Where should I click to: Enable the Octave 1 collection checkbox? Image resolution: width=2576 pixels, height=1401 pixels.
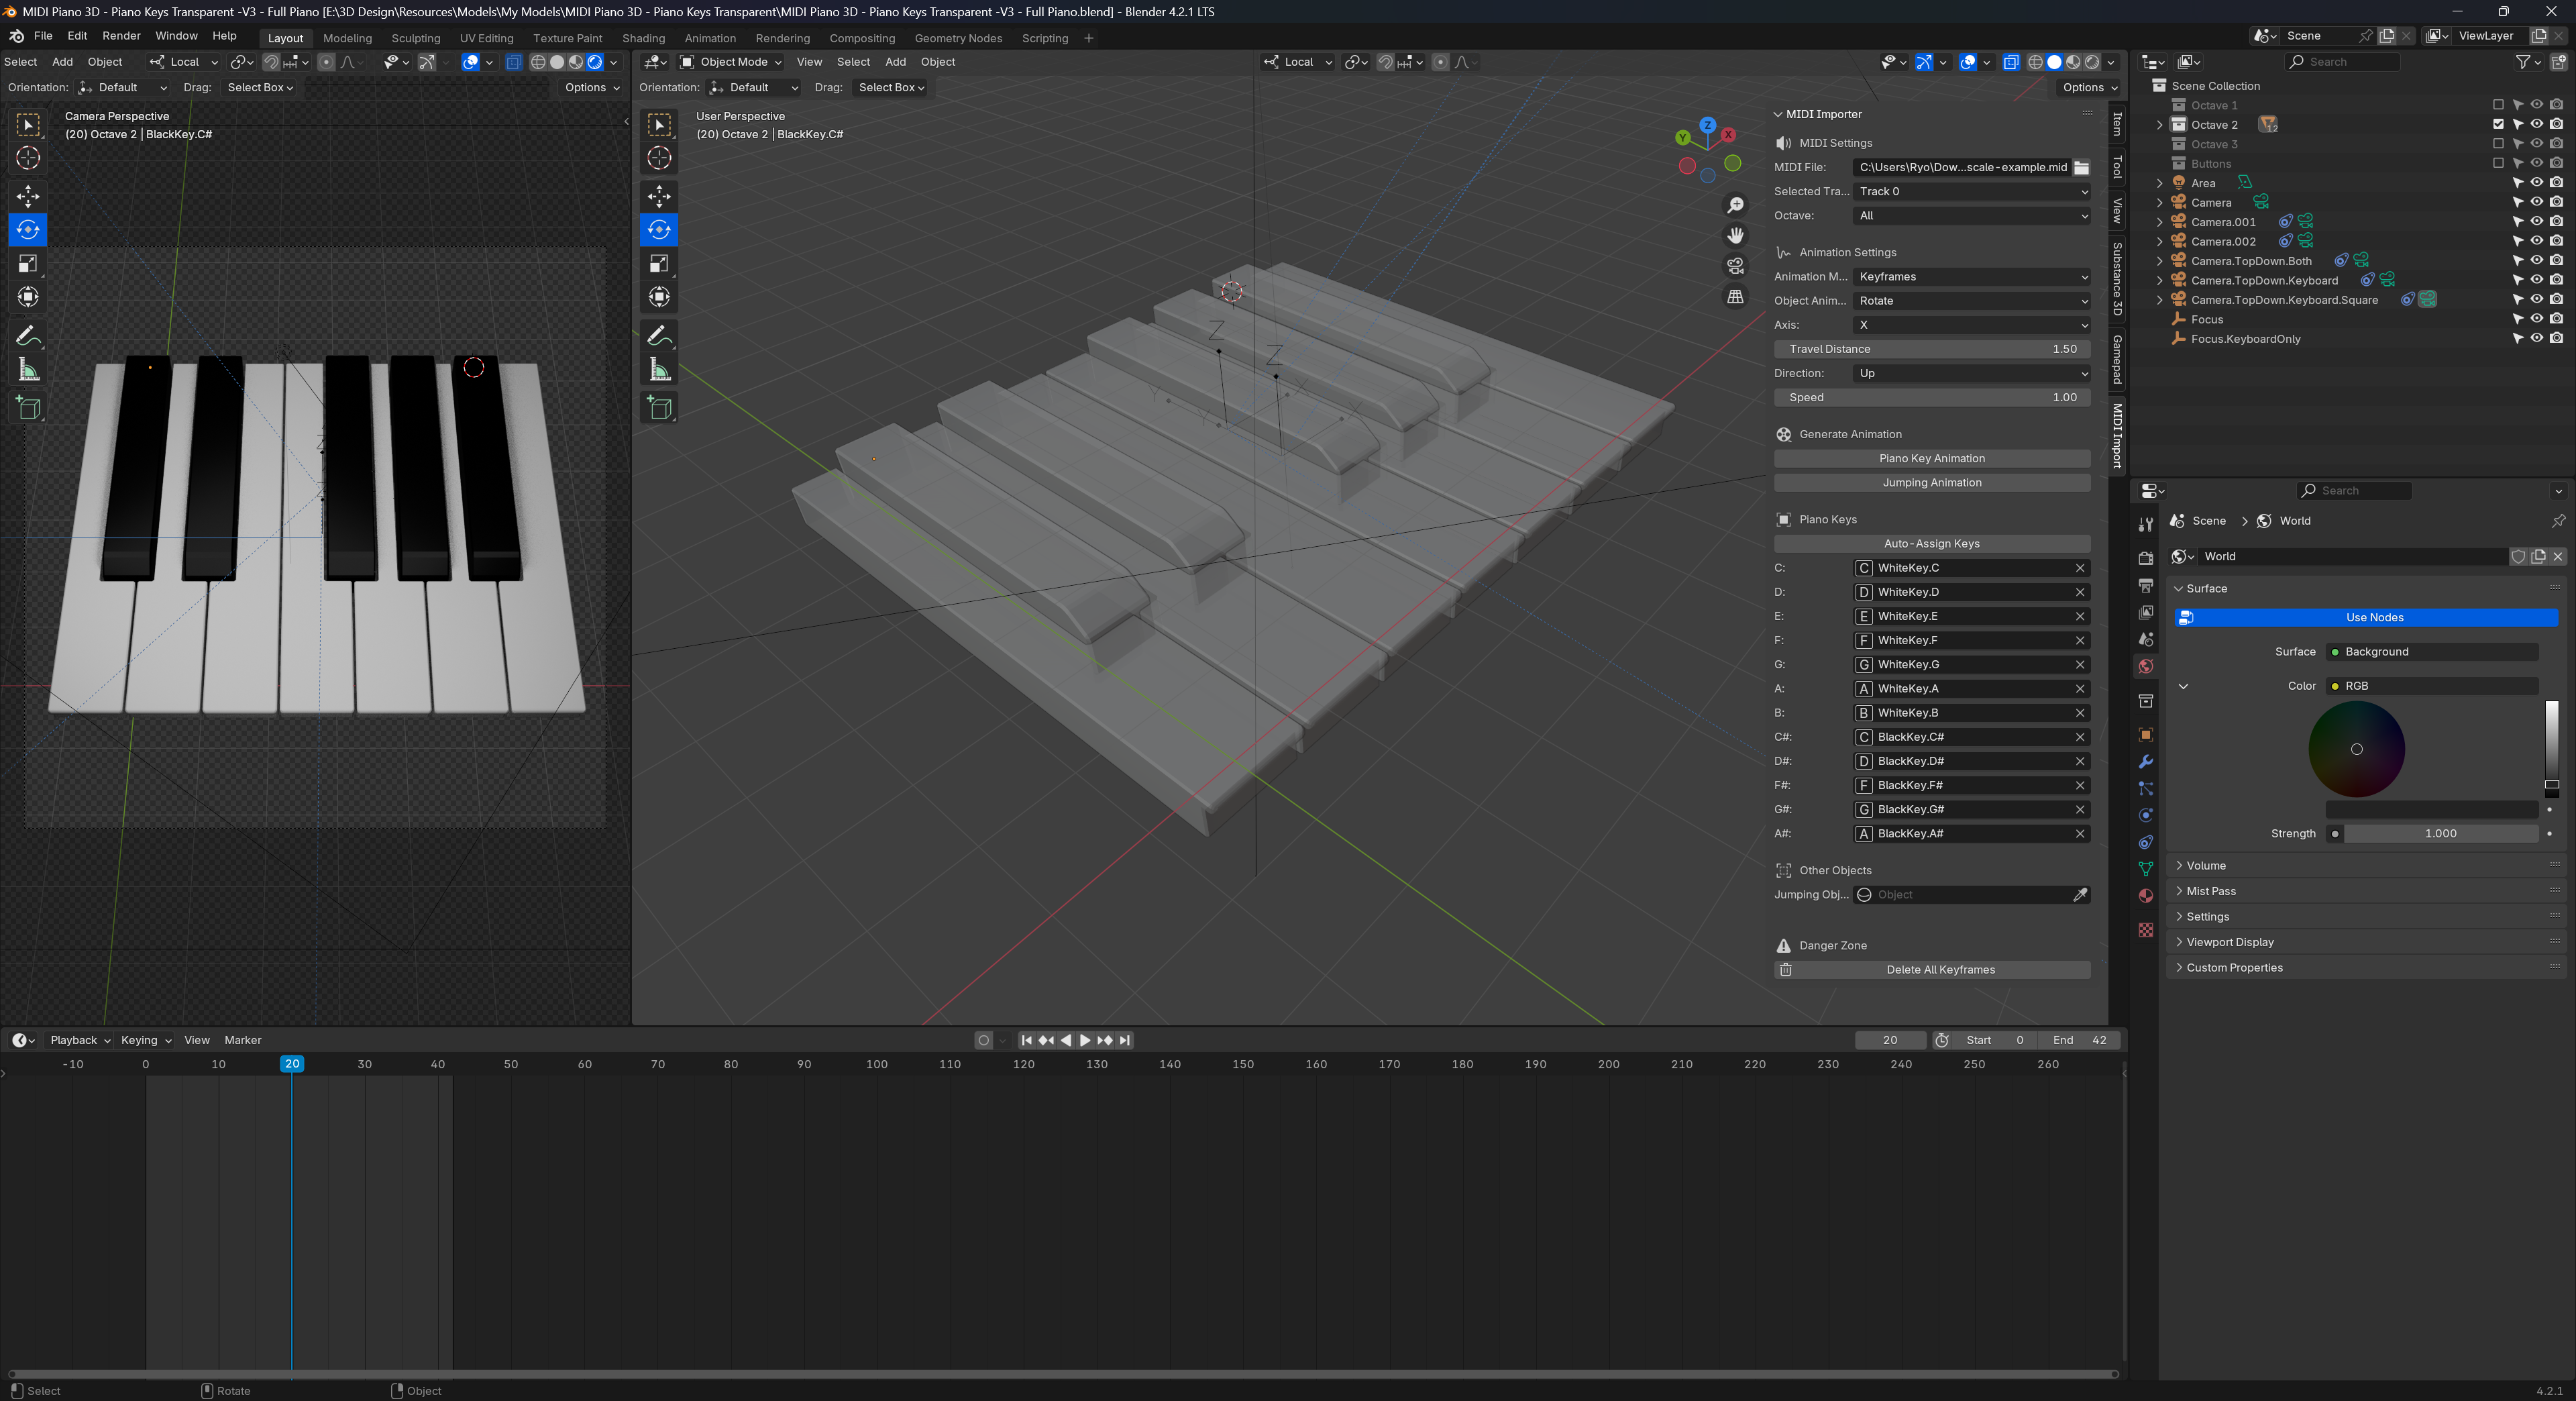coord(2498,105)
